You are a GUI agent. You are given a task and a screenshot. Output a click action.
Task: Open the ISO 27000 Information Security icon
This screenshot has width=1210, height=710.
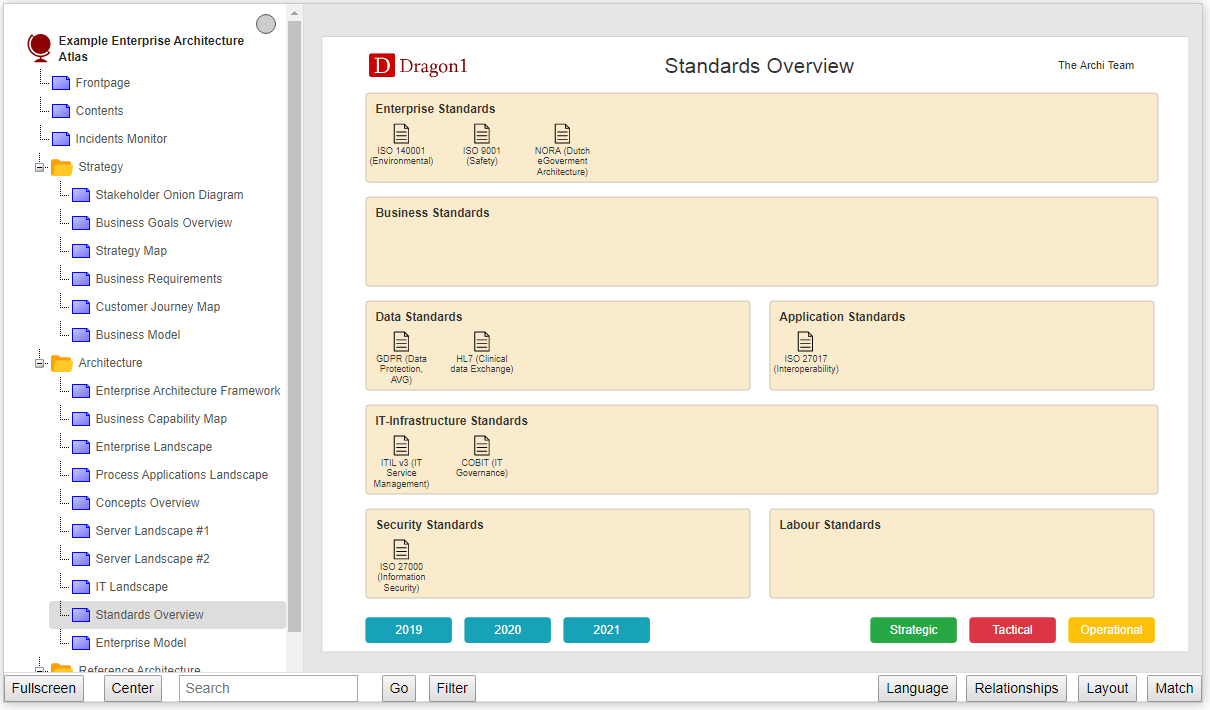click(401, 549)
